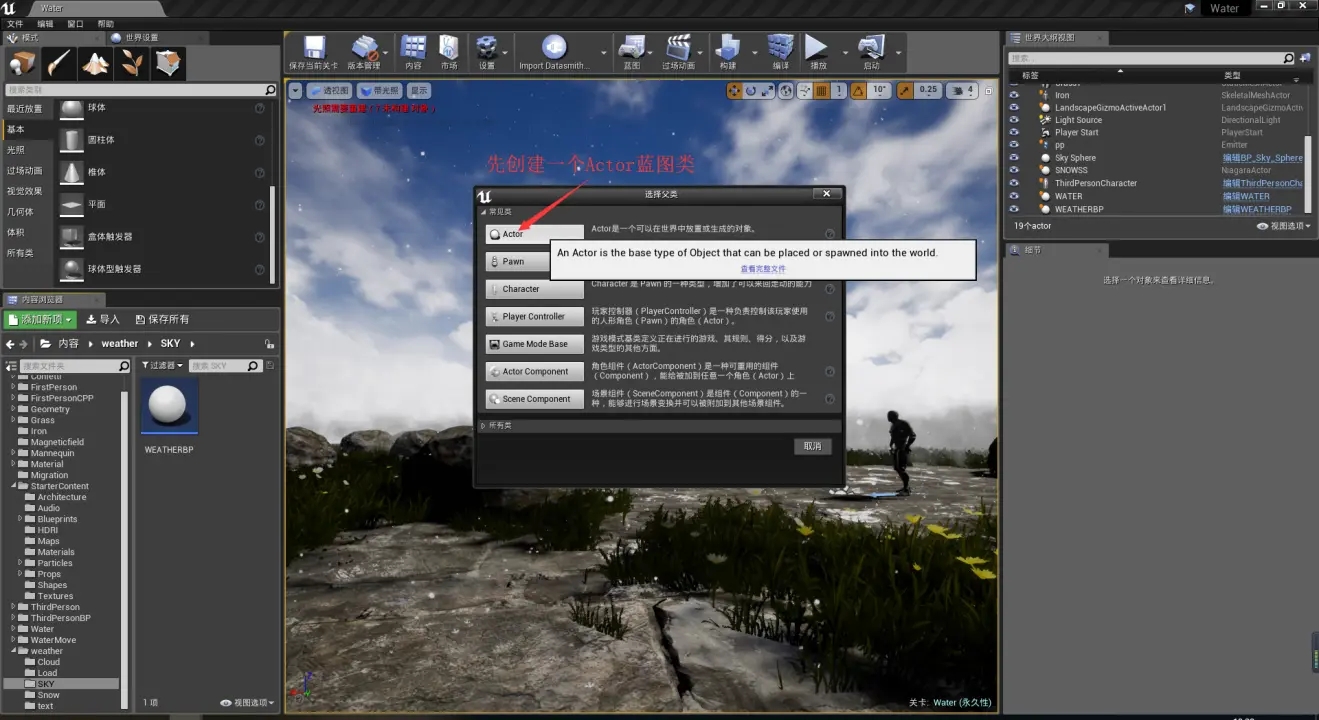The image size is (1319, 720).
Task: Toggle scale snapping in viewport
Action: (x=904, y=90)
